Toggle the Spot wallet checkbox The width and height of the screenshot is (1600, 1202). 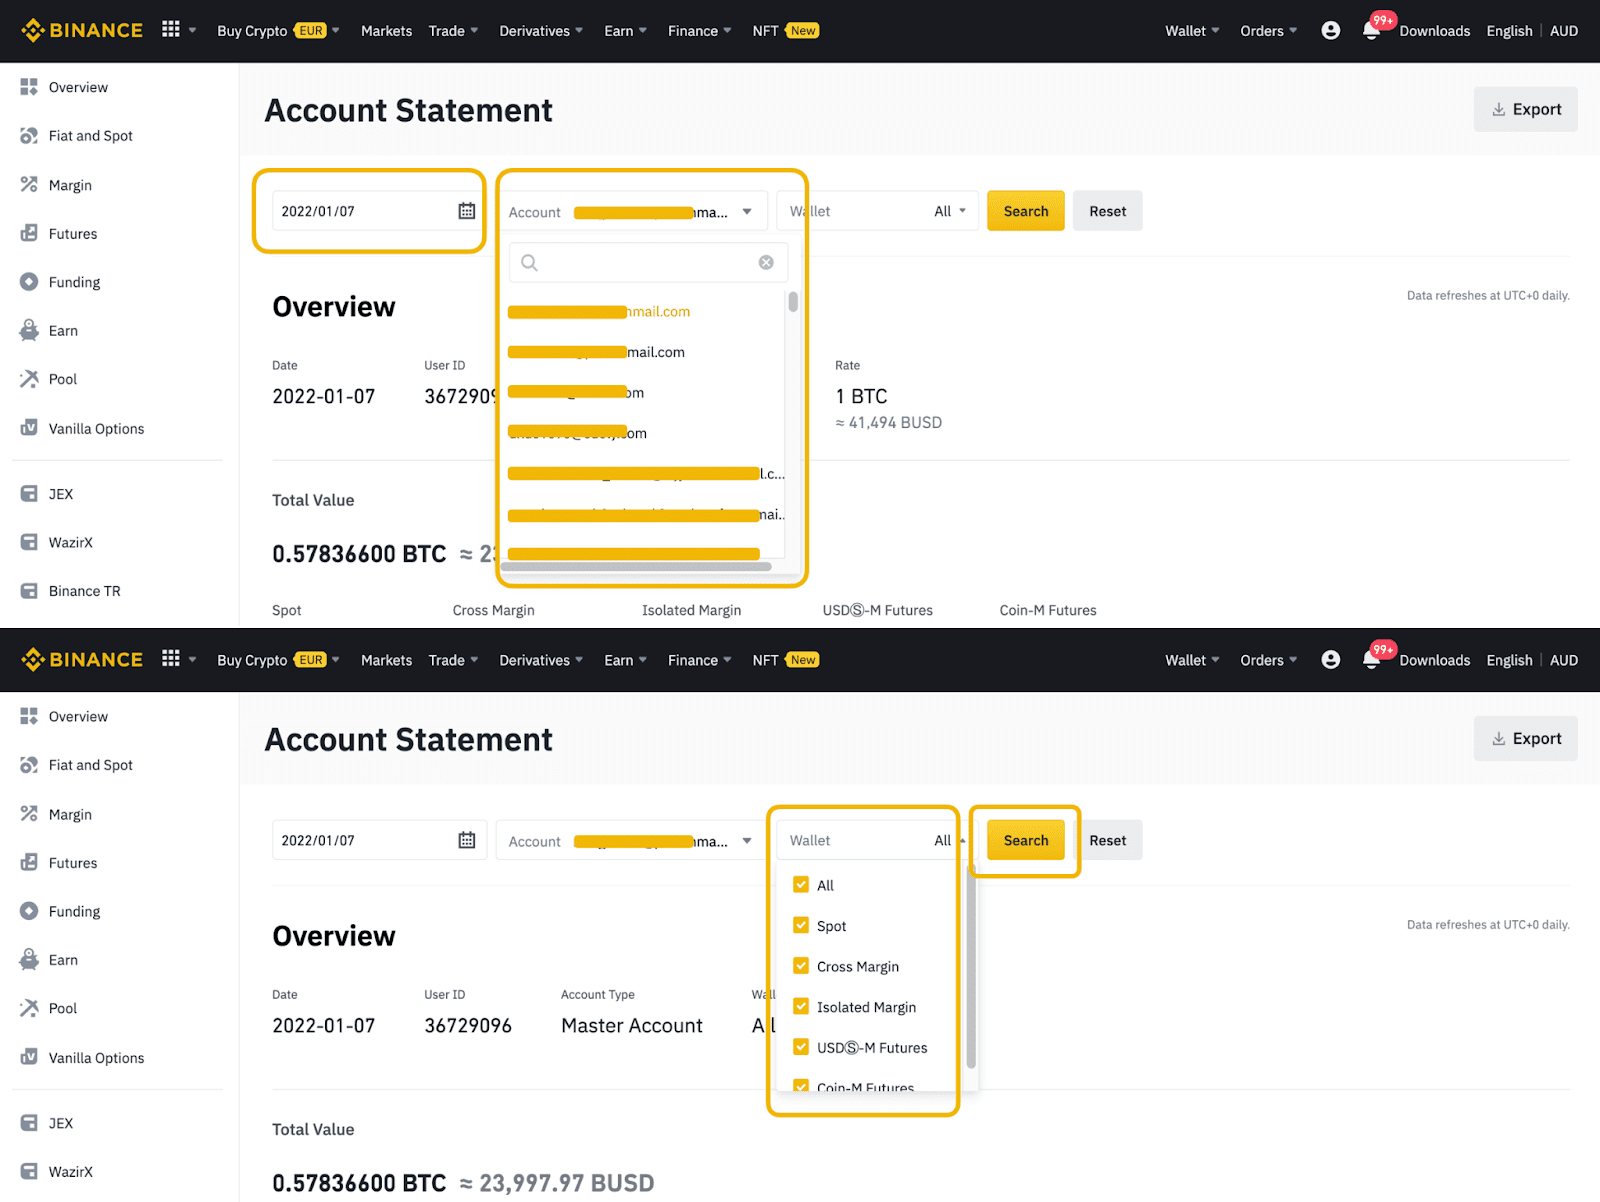pos(801,925)
